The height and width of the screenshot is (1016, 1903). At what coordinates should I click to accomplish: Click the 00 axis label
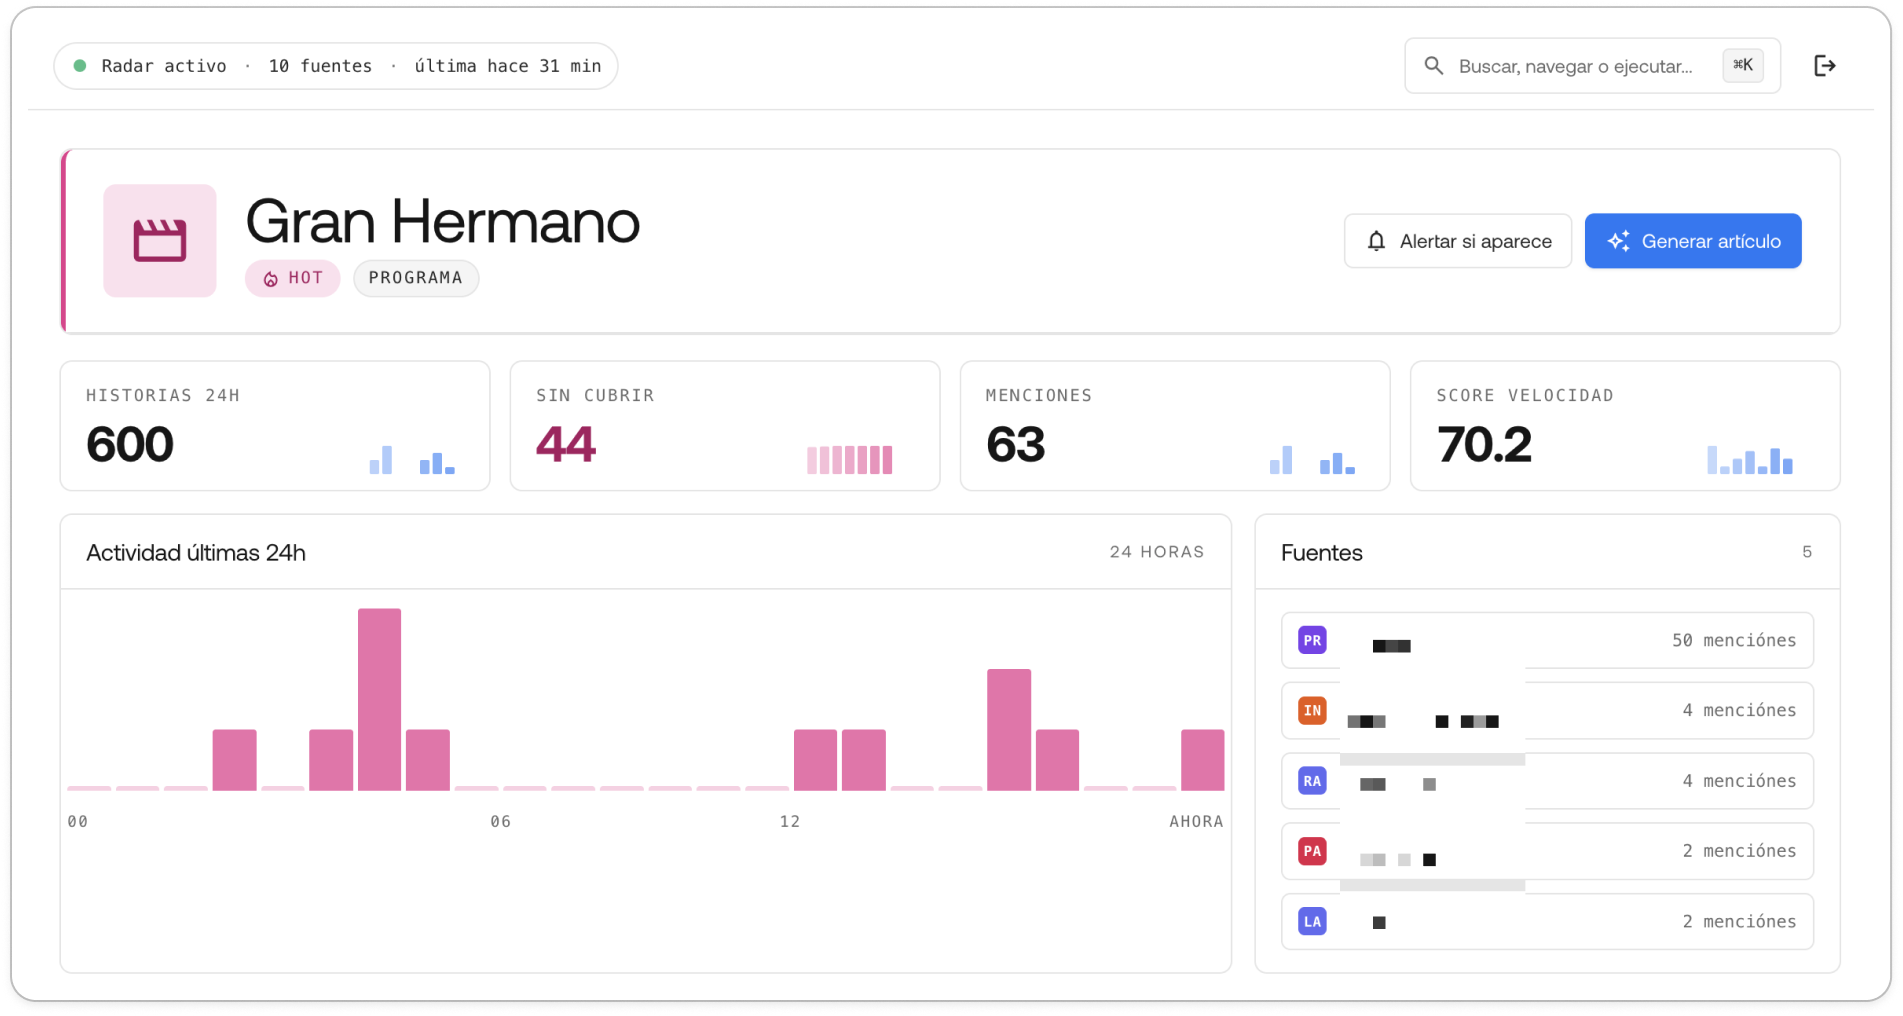78,822
